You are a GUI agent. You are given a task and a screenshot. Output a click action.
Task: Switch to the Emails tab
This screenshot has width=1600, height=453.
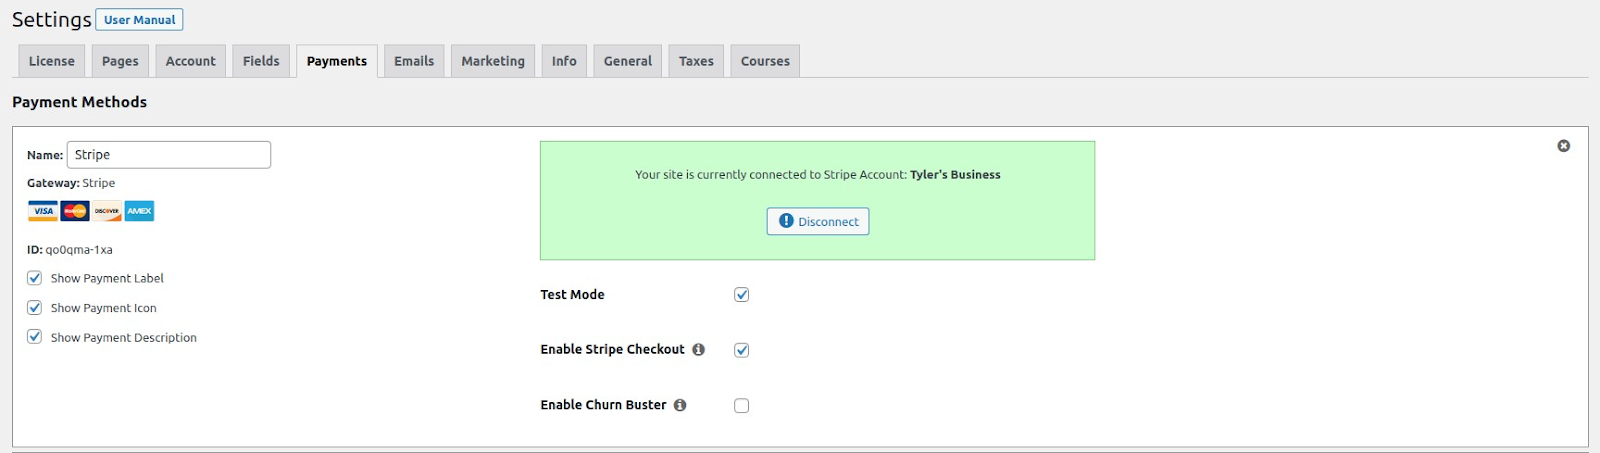click(x=414, y=61)
